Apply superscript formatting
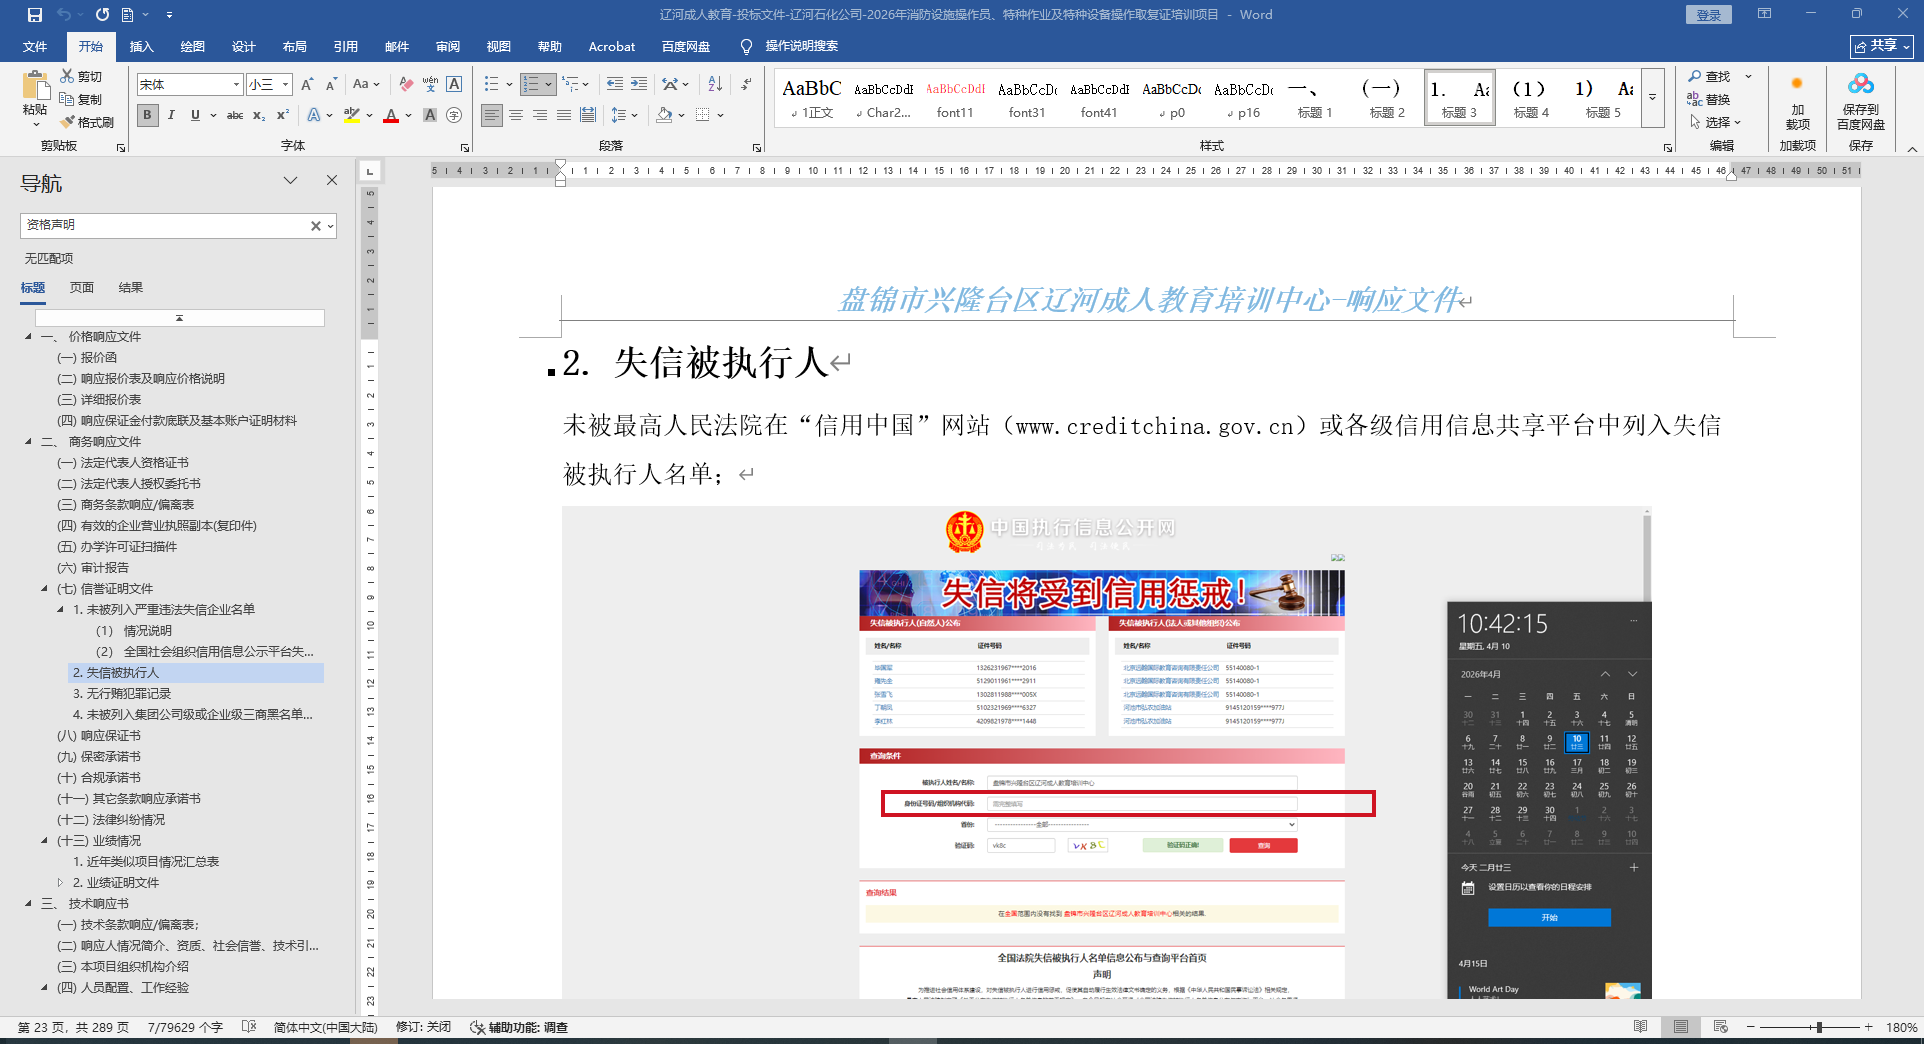Image resolution: width=1924 pixels, height=1044 pixels. (x=283, y=115)
